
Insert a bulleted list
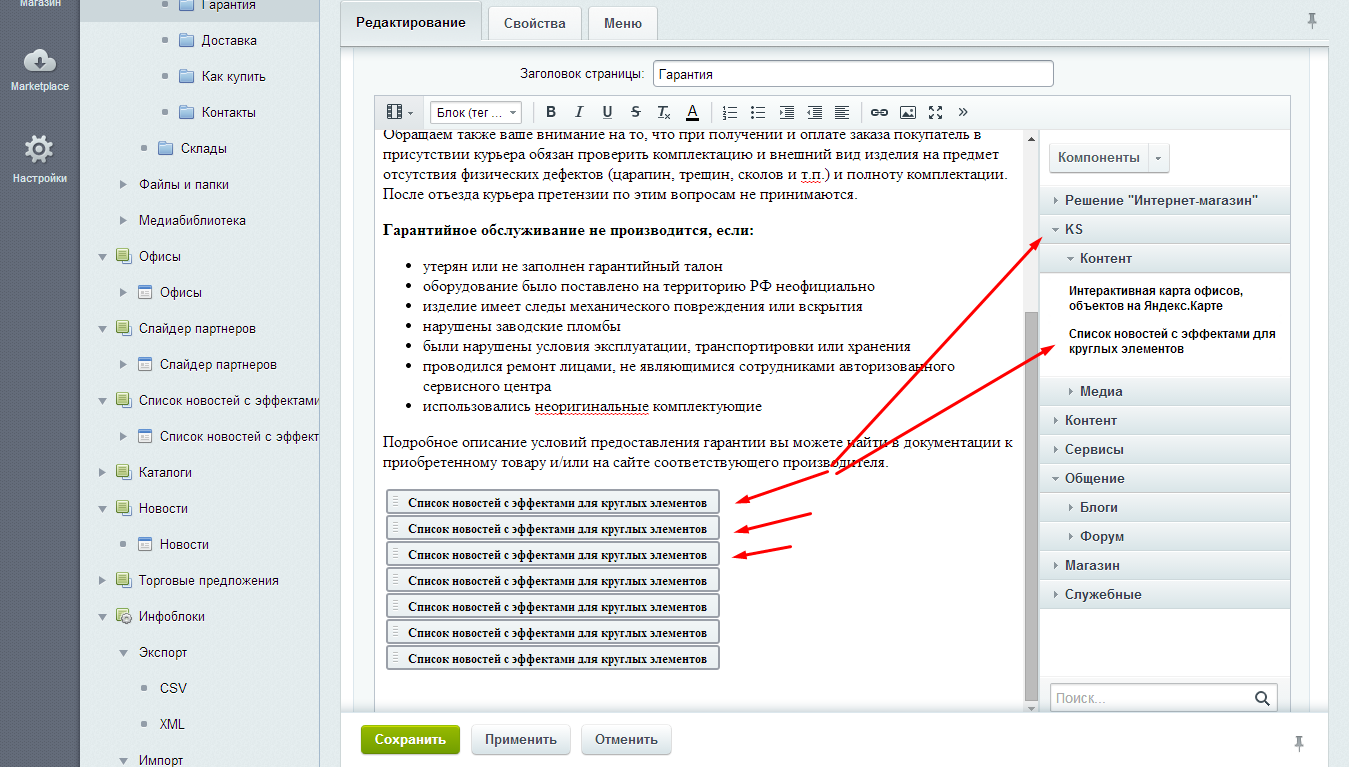[x=758, y=112]
